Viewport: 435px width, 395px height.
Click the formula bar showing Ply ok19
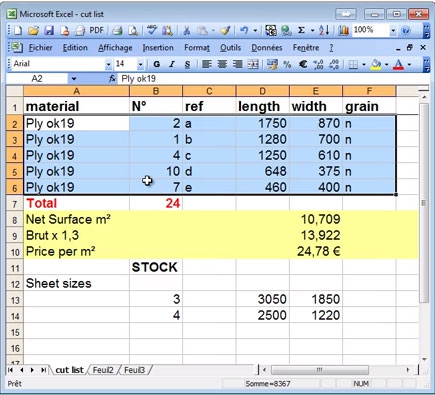point(273,79)
